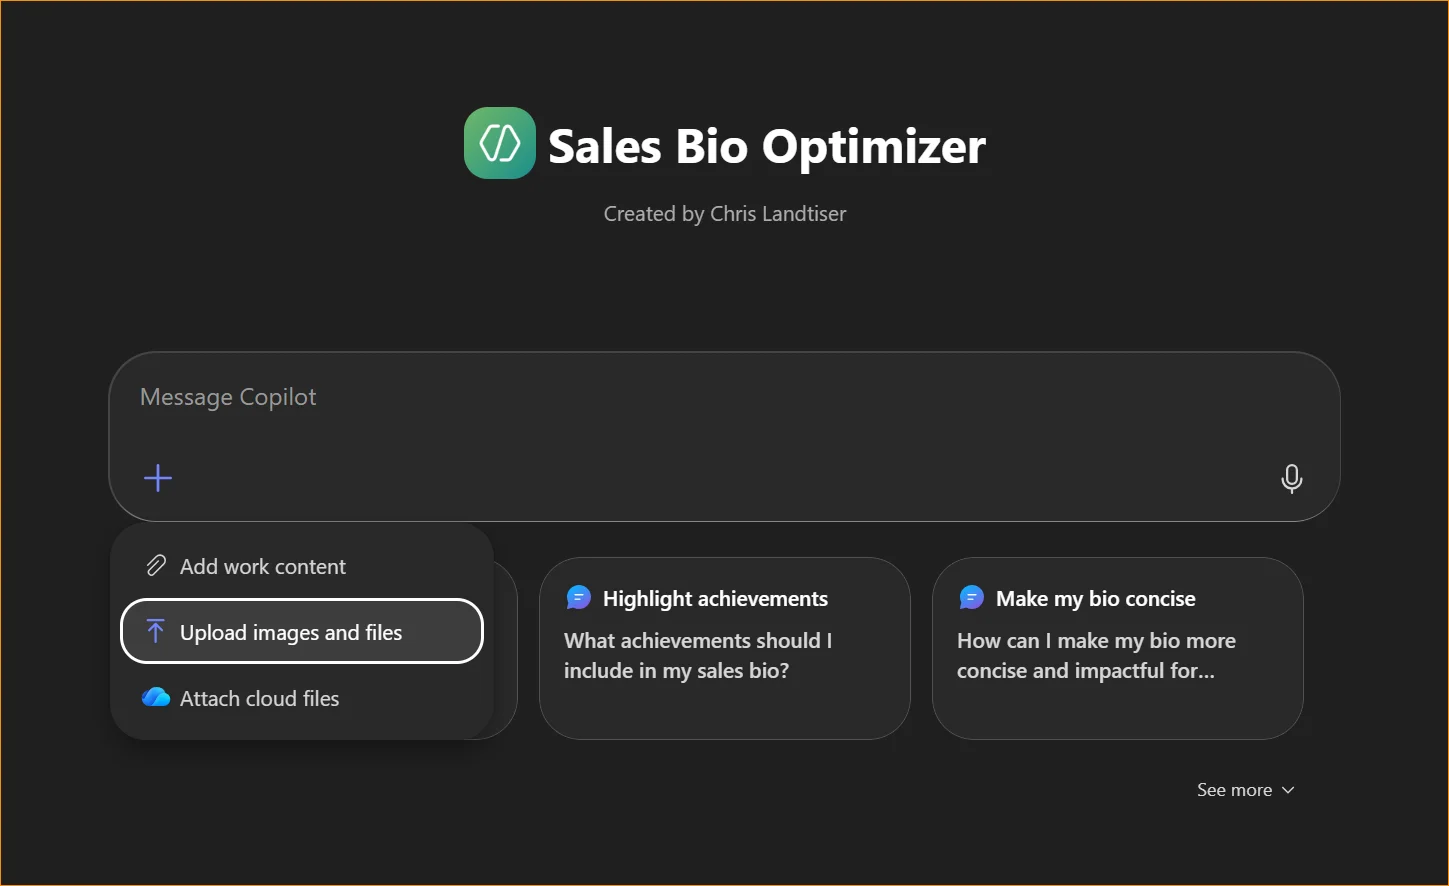The height and width of the screenshot is (886, 1449).
Task: Open the Highlight achievements suggested prompt
Action: 724,648
